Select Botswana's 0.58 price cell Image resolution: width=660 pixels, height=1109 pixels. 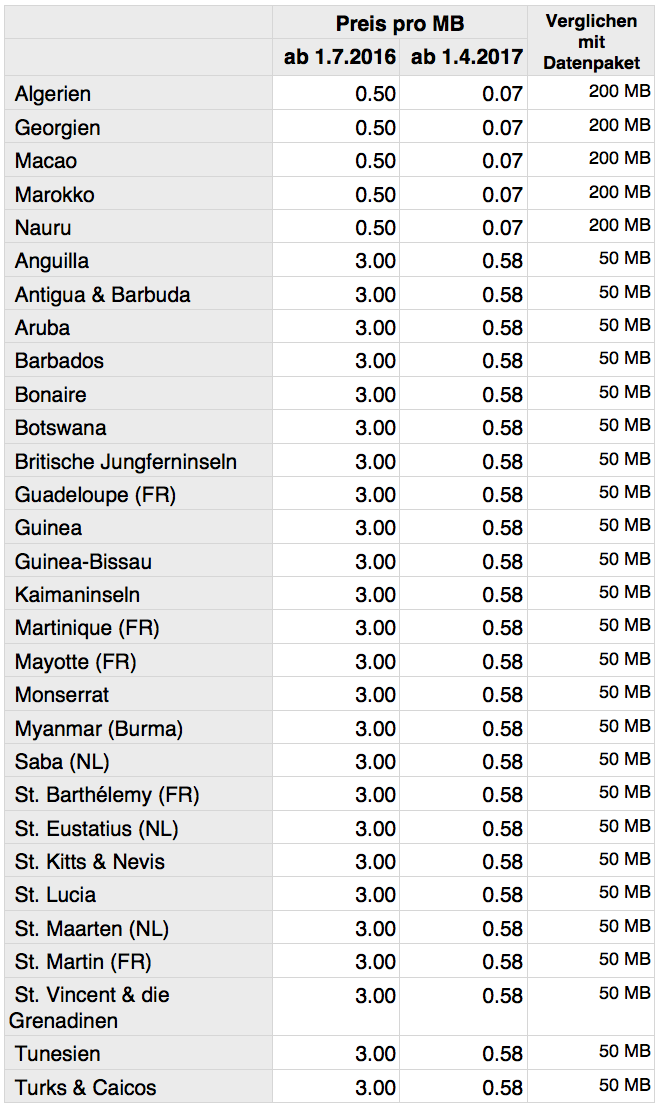[502, 428]
